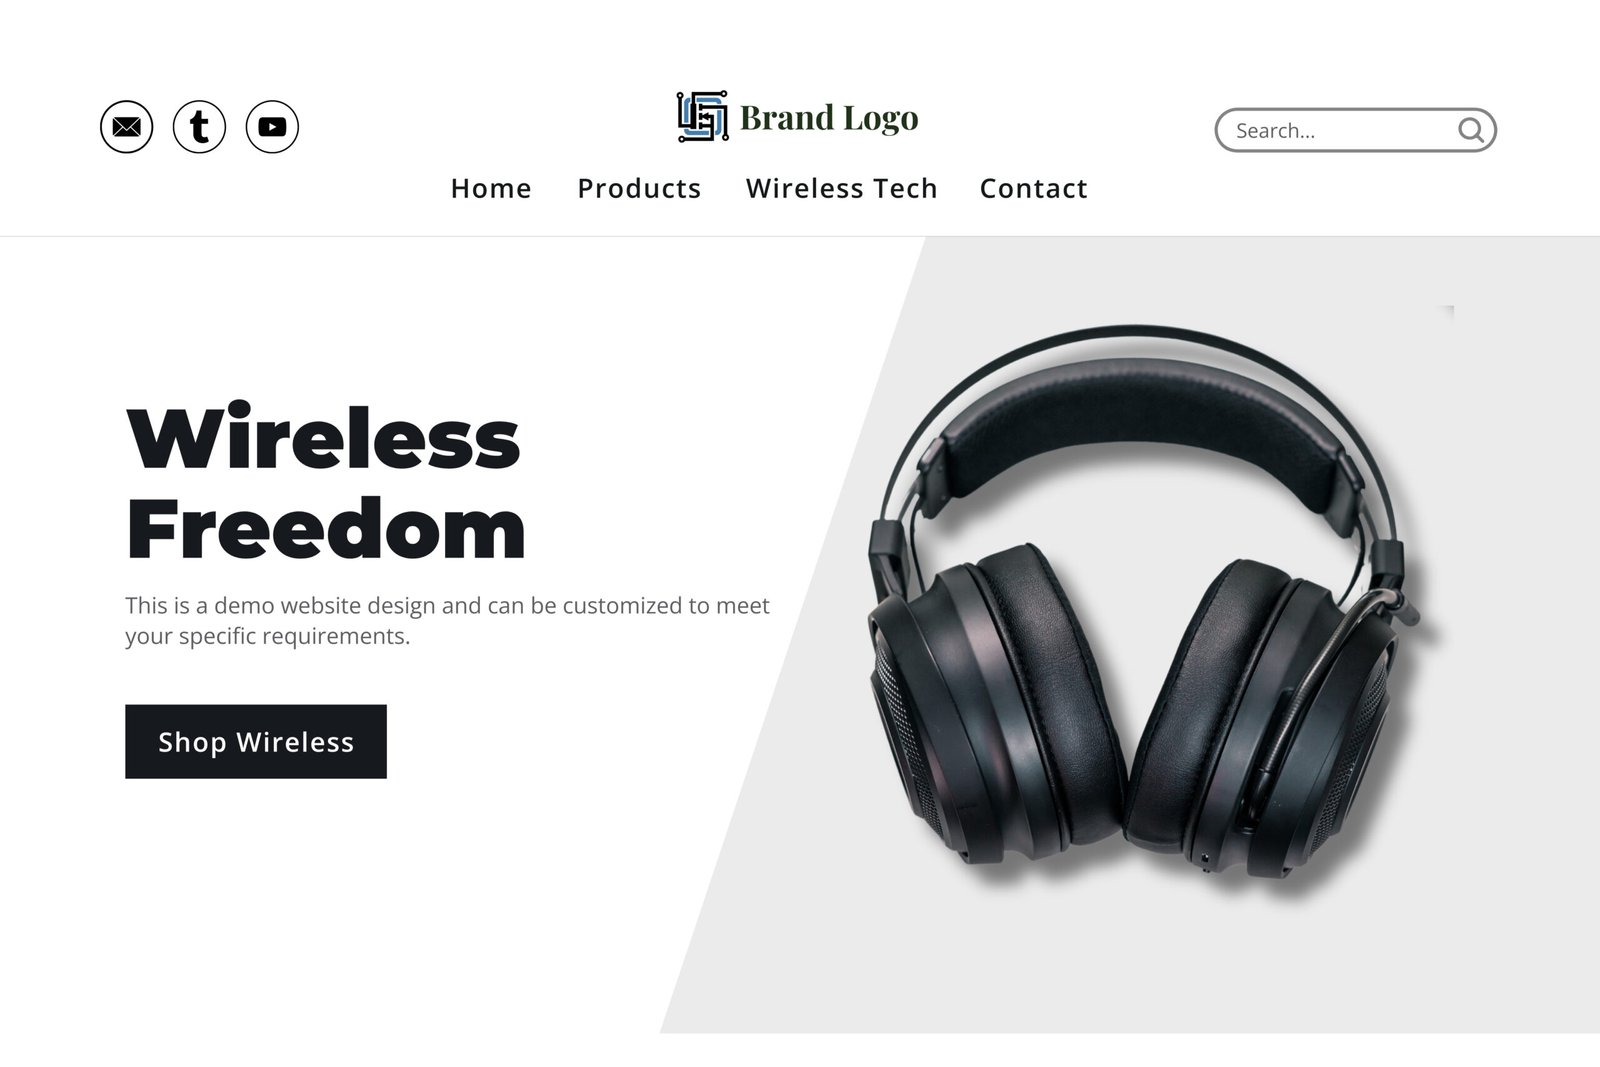Screen dimensions: 1600x1067
Task: Click the demo website description paragraph
Action: point(447,621)
